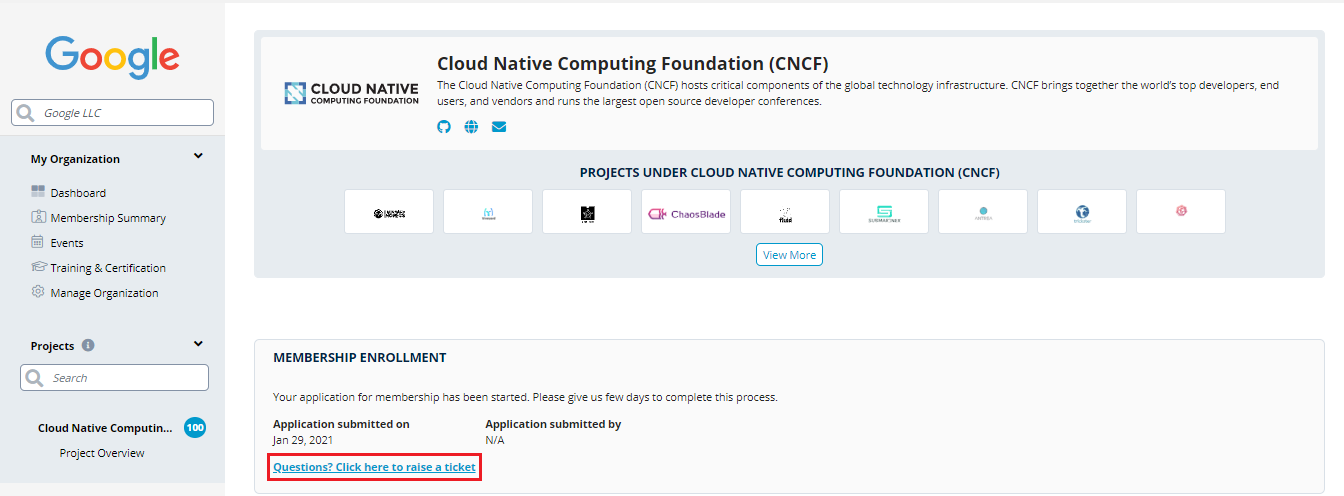Click the organization search magnifier icon
This screenshot has width=1344, height=496.
click(26, 113)
